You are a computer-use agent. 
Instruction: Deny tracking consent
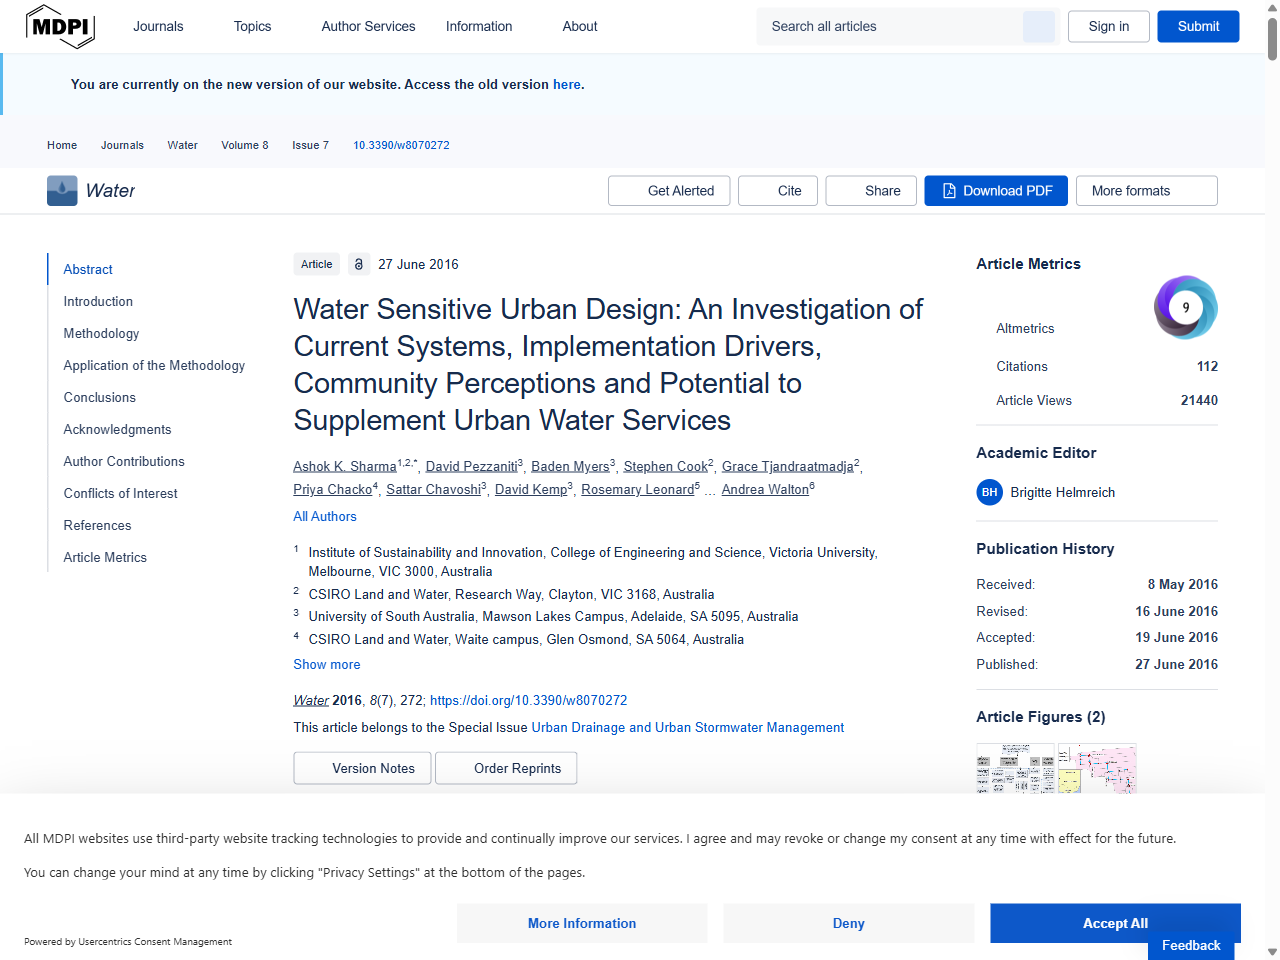point(848,923)
